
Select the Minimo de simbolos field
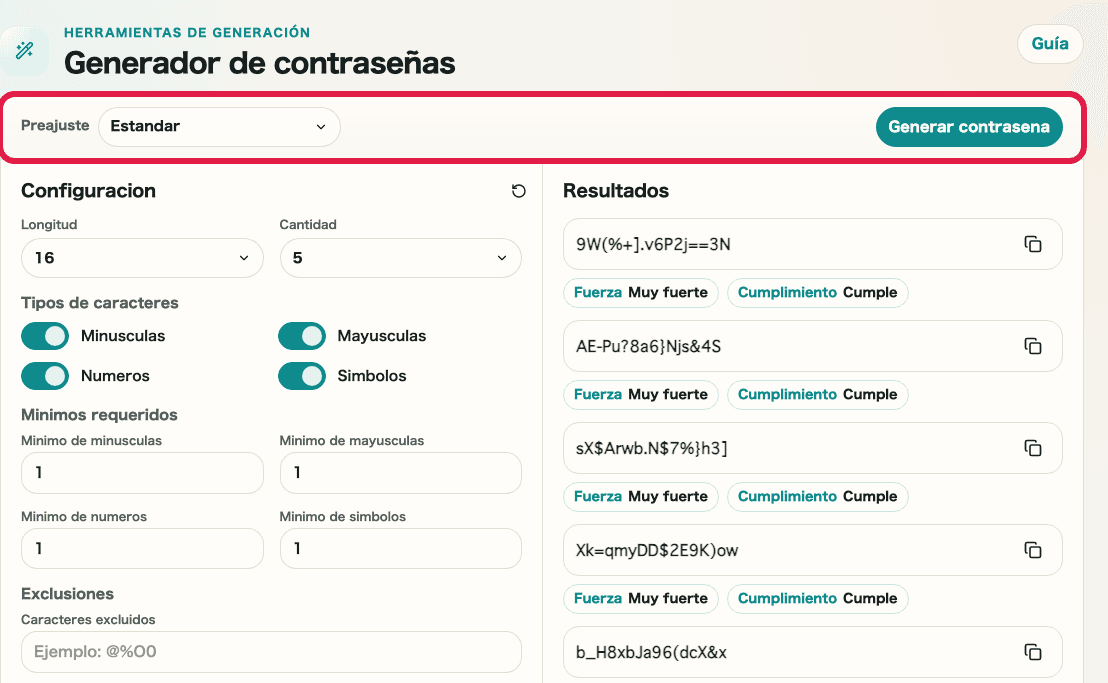coord(400,548)
